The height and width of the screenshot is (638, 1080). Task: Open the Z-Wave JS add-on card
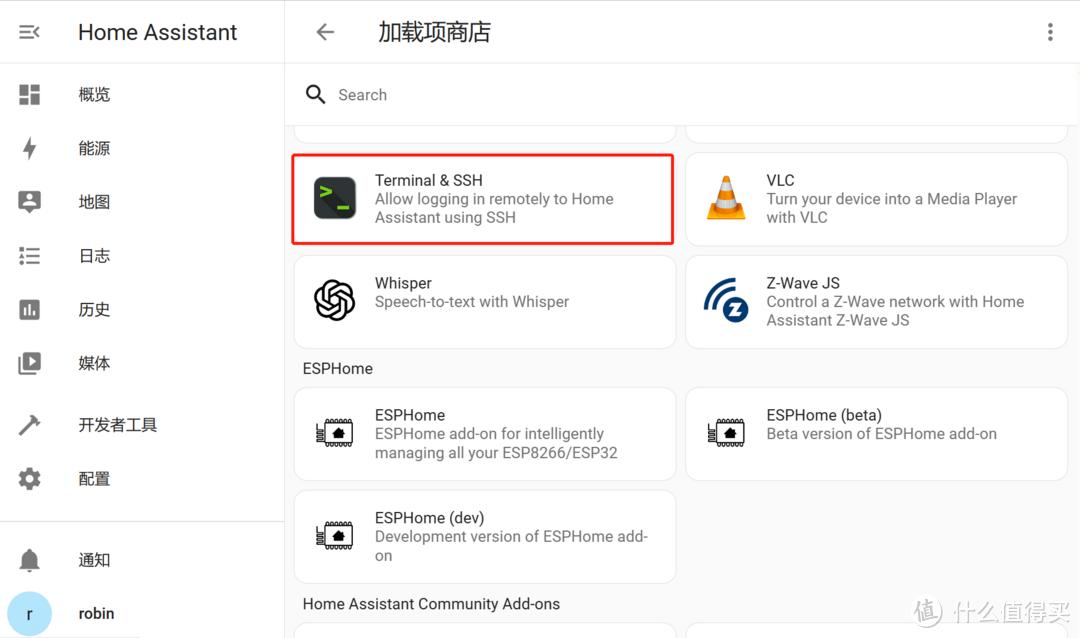[x=876, y=301]
